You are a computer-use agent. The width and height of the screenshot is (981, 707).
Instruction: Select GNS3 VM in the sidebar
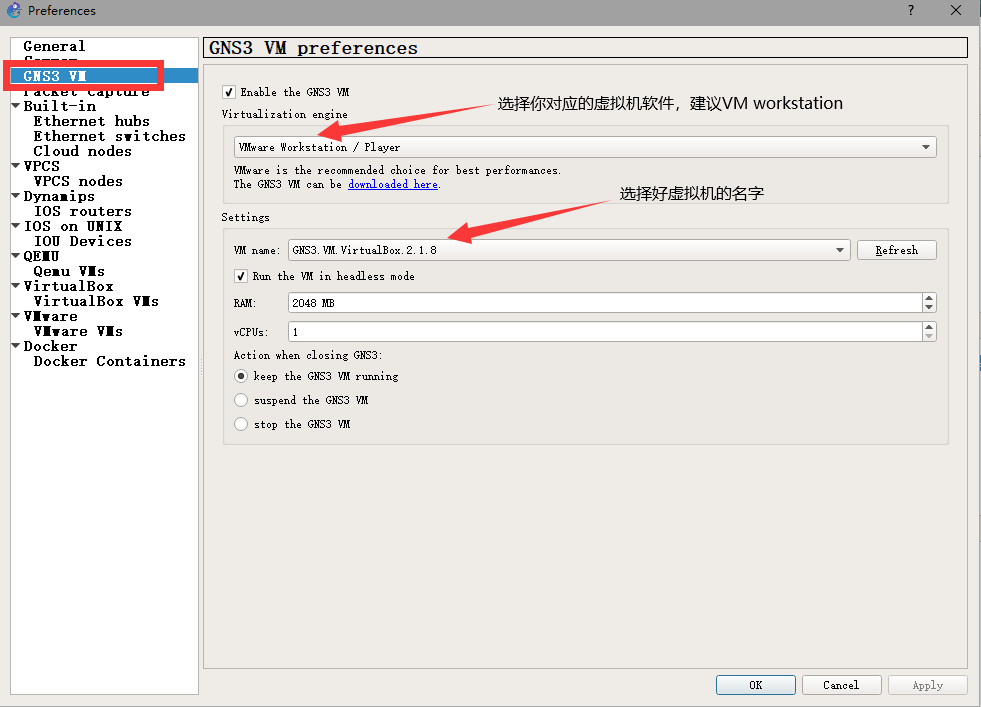click(x=55, y=76)
